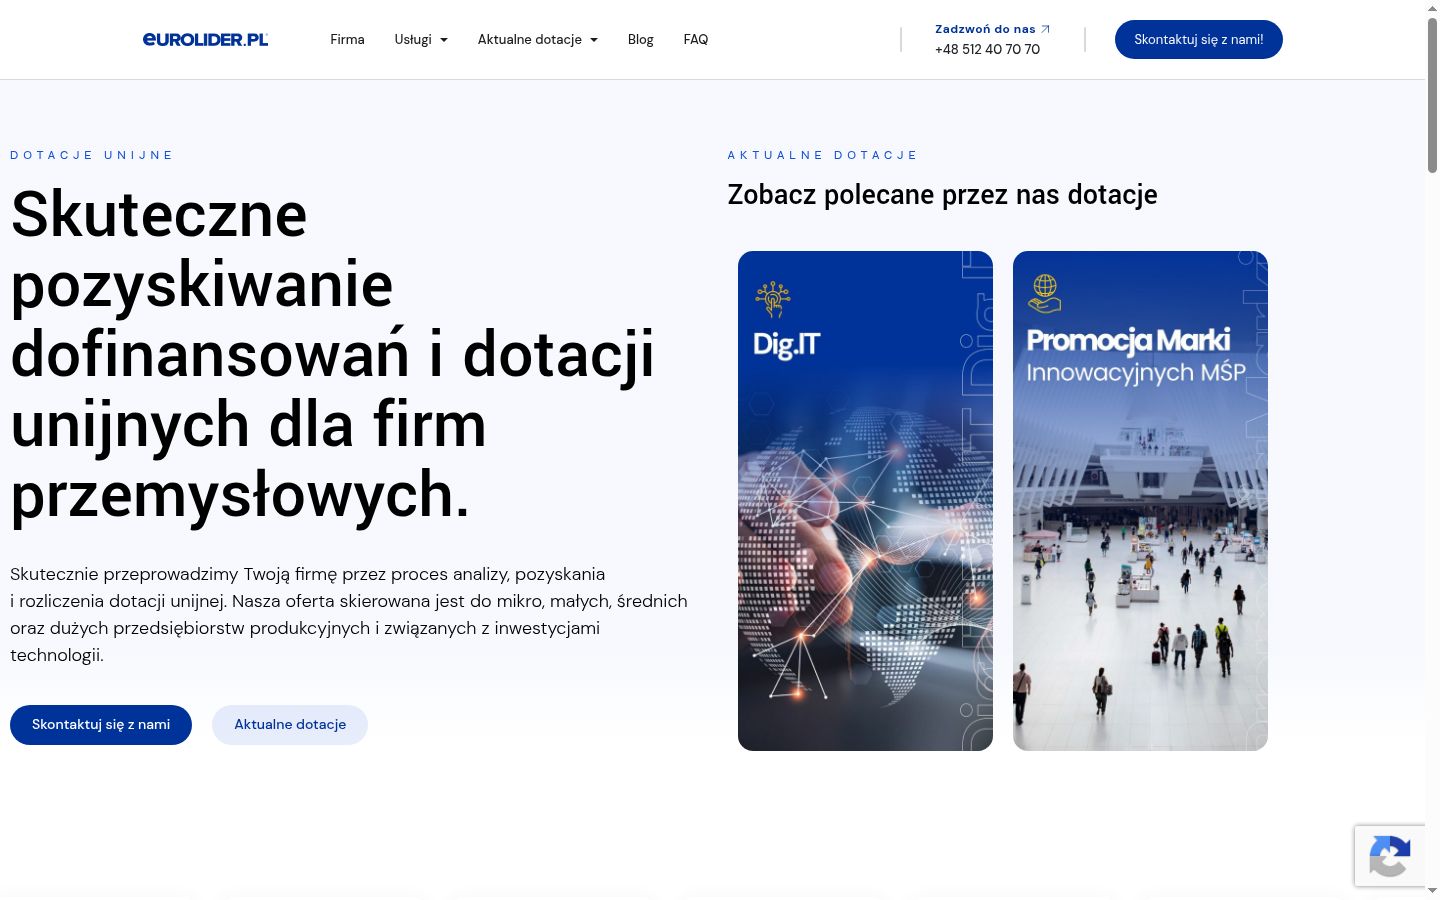Click the scrollbar down arrow
1440x900 pixels.
point(1432,890)
